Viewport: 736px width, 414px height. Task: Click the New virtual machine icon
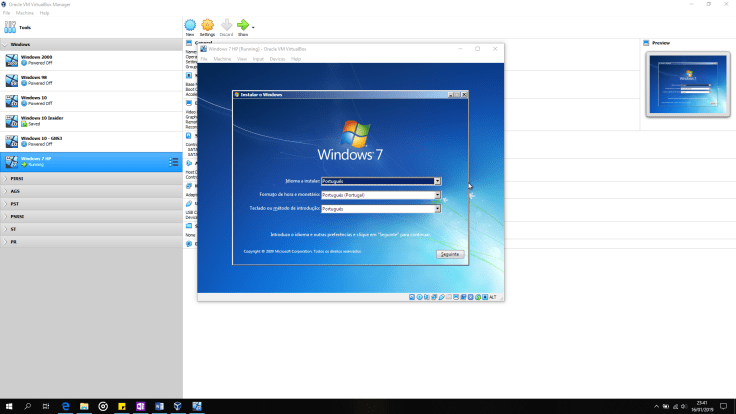point(190,25)
